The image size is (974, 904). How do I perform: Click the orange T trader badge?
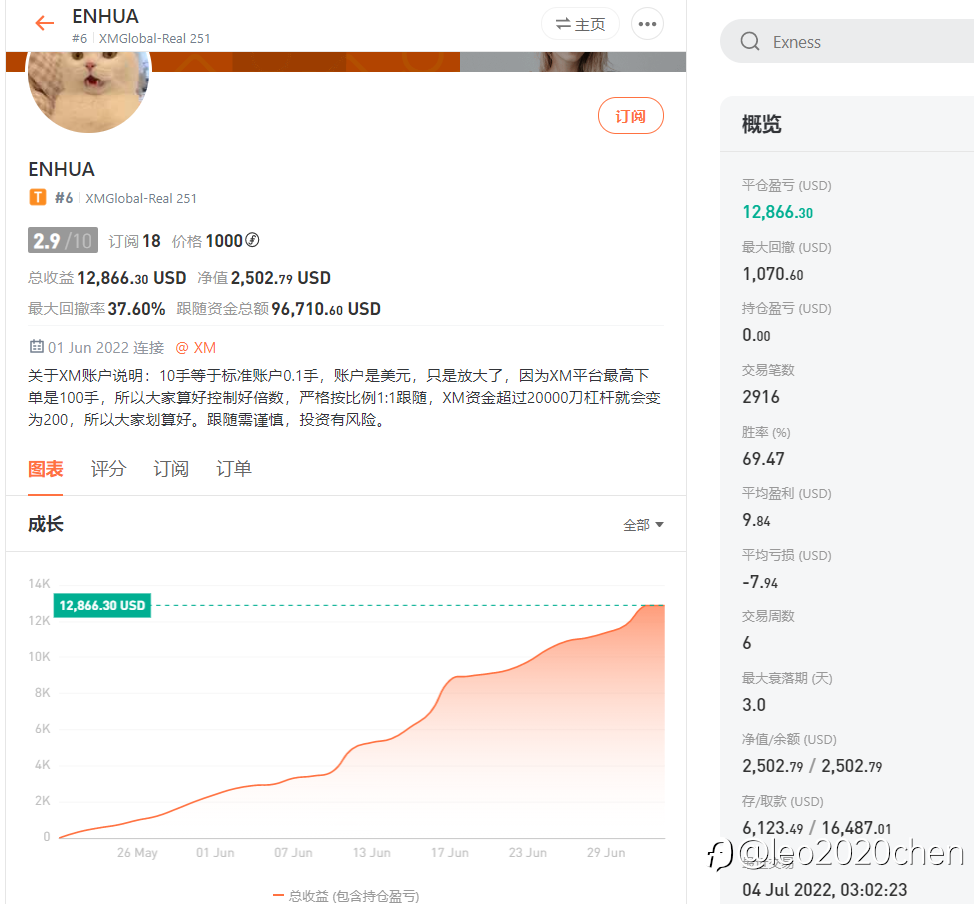point(38,198)
